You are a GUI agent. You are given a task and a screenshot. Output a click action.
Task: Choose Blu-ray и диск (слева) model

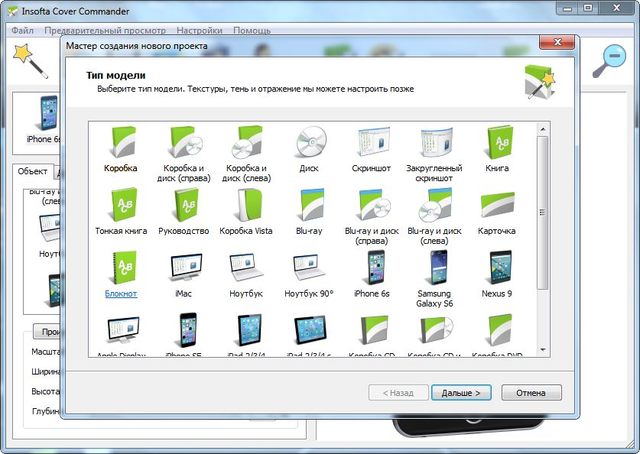[x=435, y=205]
